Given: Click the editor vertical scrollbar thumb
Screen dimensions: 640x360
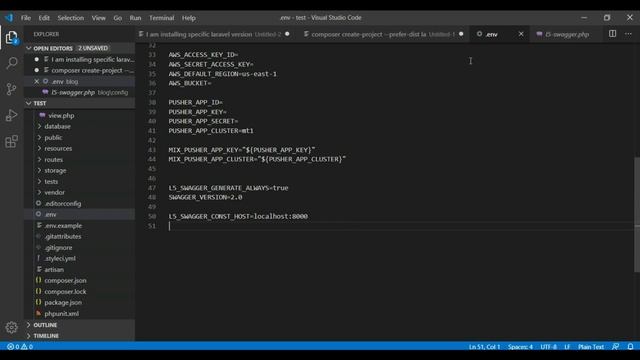Looking at the screenshot, I should click(637, 214).
